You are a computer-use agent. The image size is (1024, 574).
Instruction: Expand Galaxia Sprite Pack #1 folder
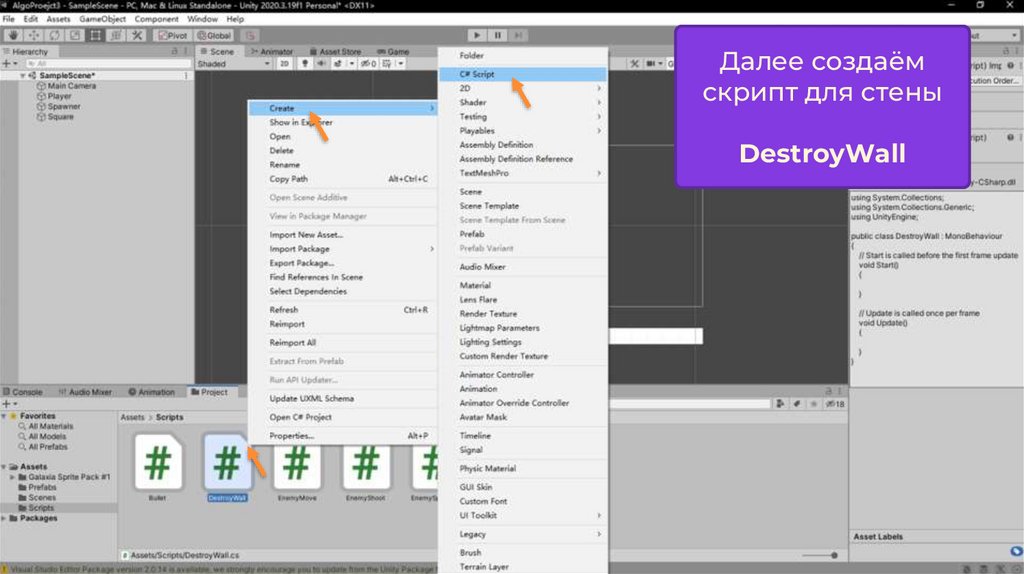(12, 477)
